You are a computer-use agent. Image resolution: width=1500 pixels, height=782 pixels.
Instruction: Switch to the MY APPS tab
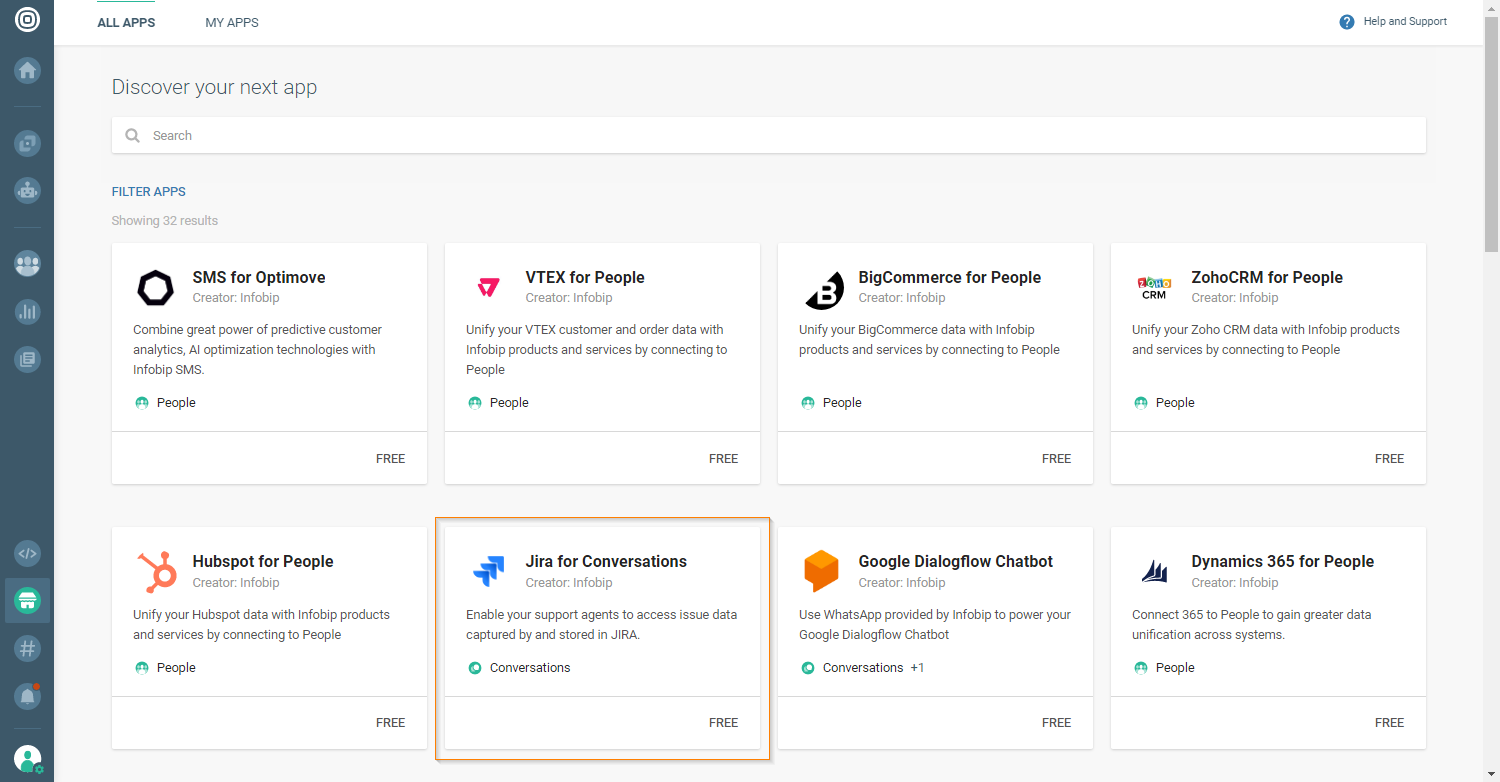232,23
